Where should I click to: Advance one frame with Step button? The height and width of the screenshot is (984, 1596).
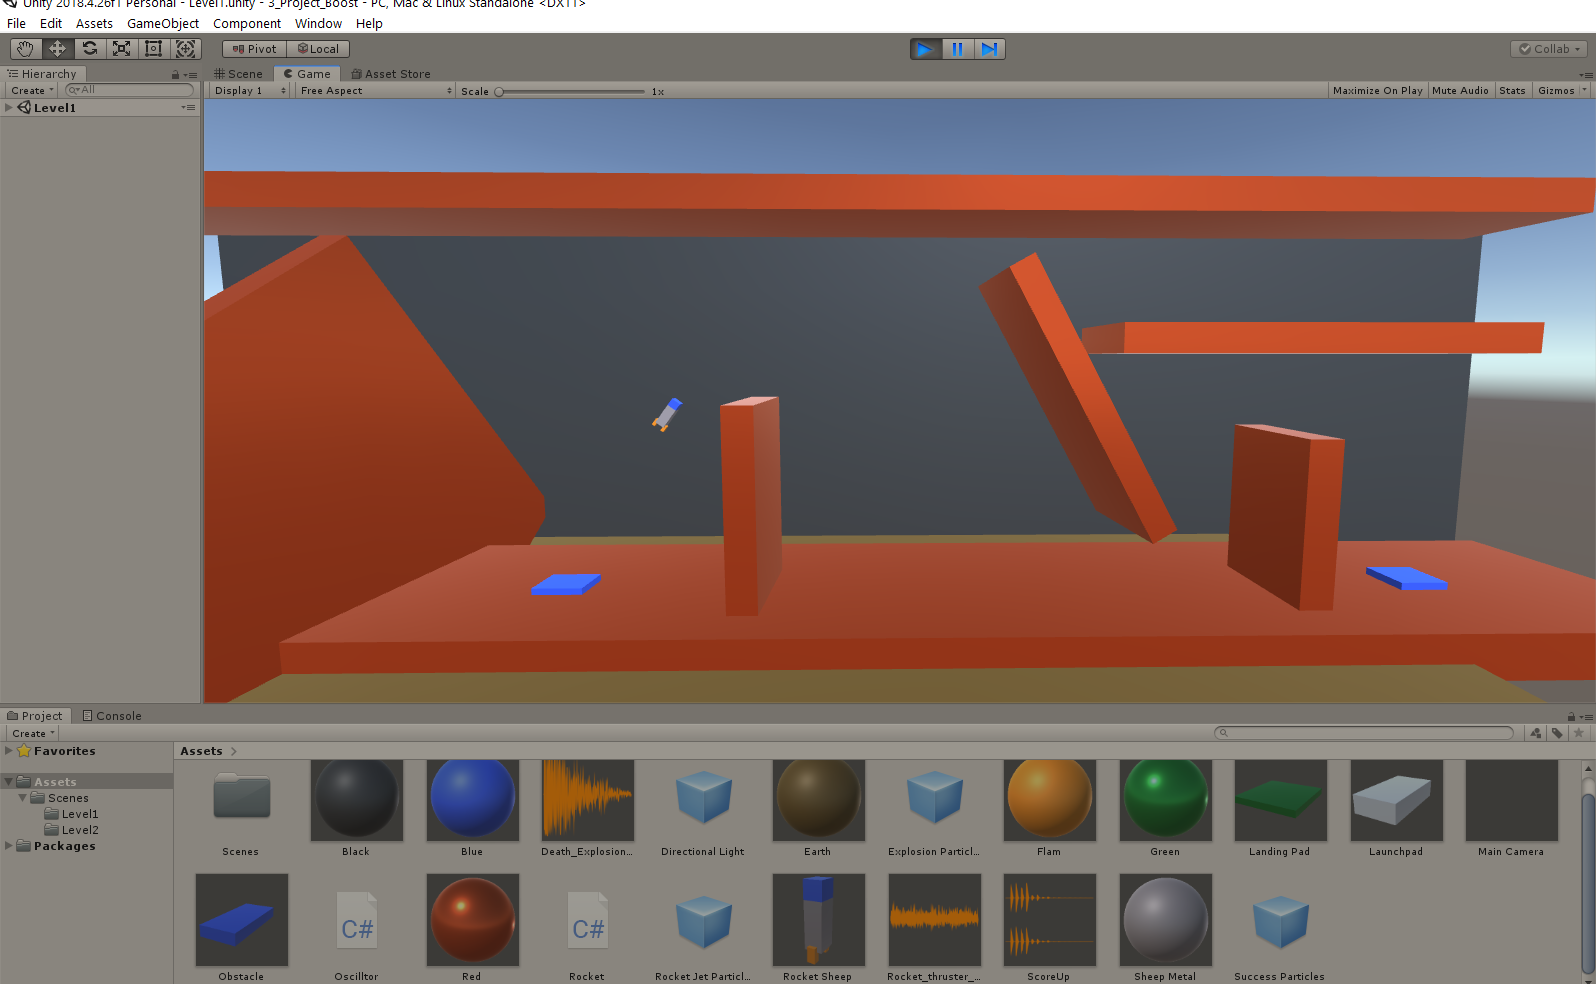tap(989, 48)
